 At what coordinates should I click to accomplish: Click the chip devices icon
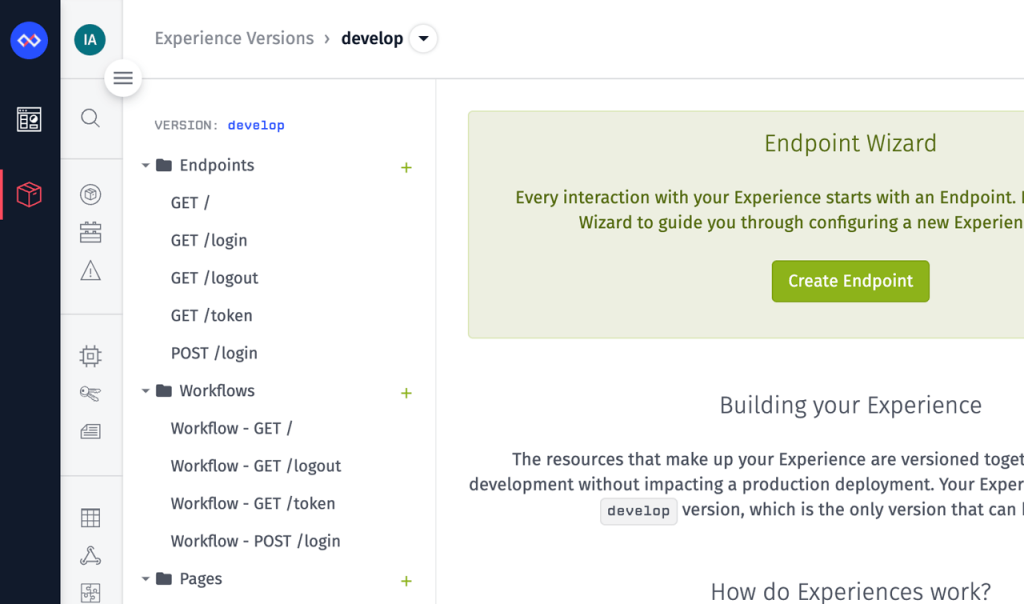pos(90,355)
